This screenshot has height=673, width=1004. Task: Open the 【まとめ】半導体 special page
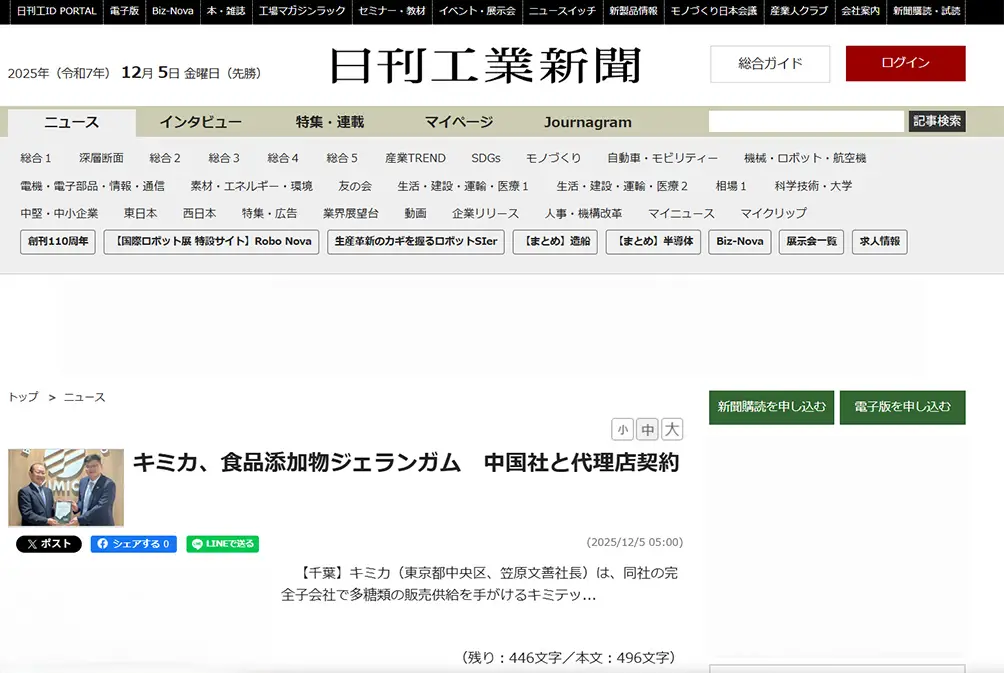pyautogui.click(x=655, y=242)
